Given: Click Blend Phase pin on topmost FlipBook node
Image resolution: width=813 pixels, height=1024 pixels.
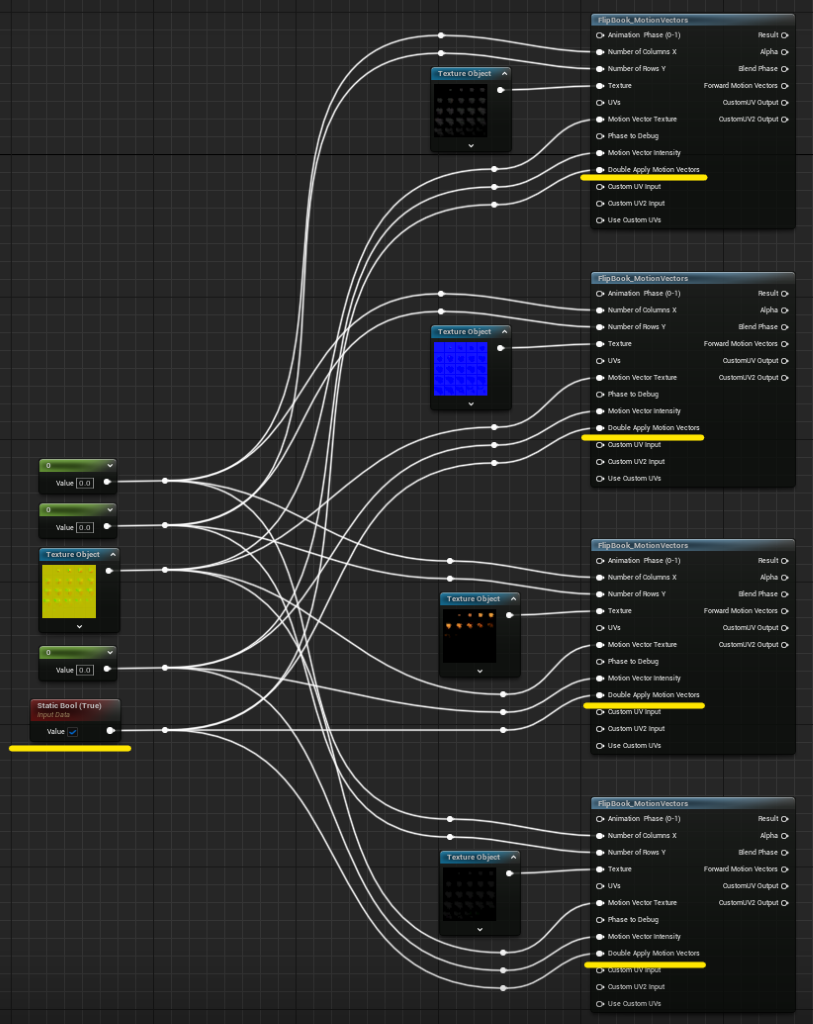Looking at the screenshot, I should pos(785,69).
